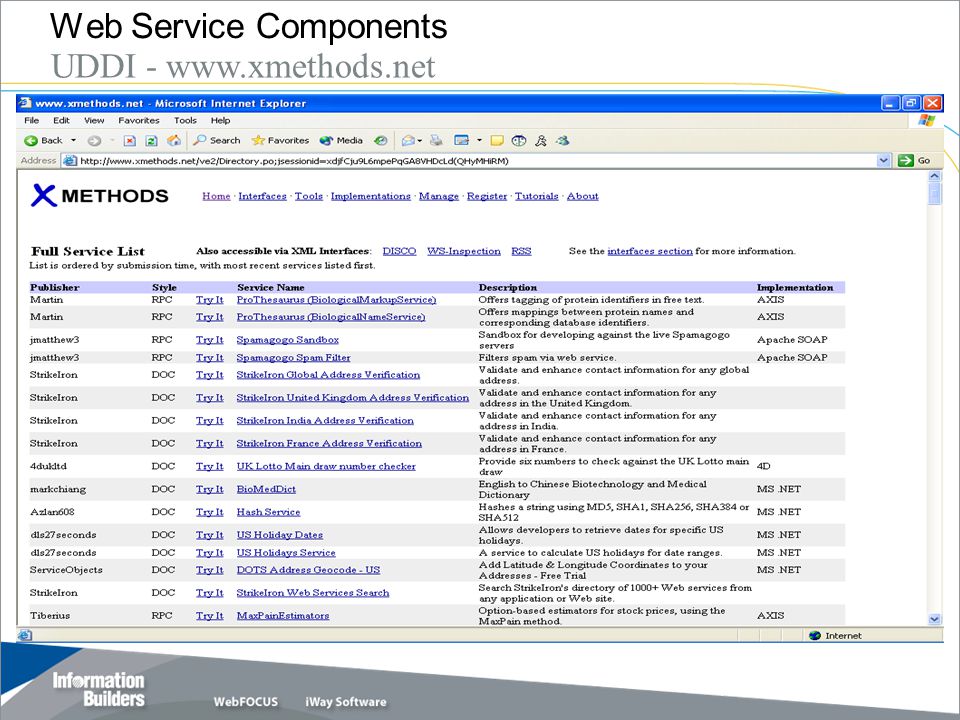The width and height of the screenshot is (960, 720).
Task: Open the Manage navigation link
Action: point(438,196)
